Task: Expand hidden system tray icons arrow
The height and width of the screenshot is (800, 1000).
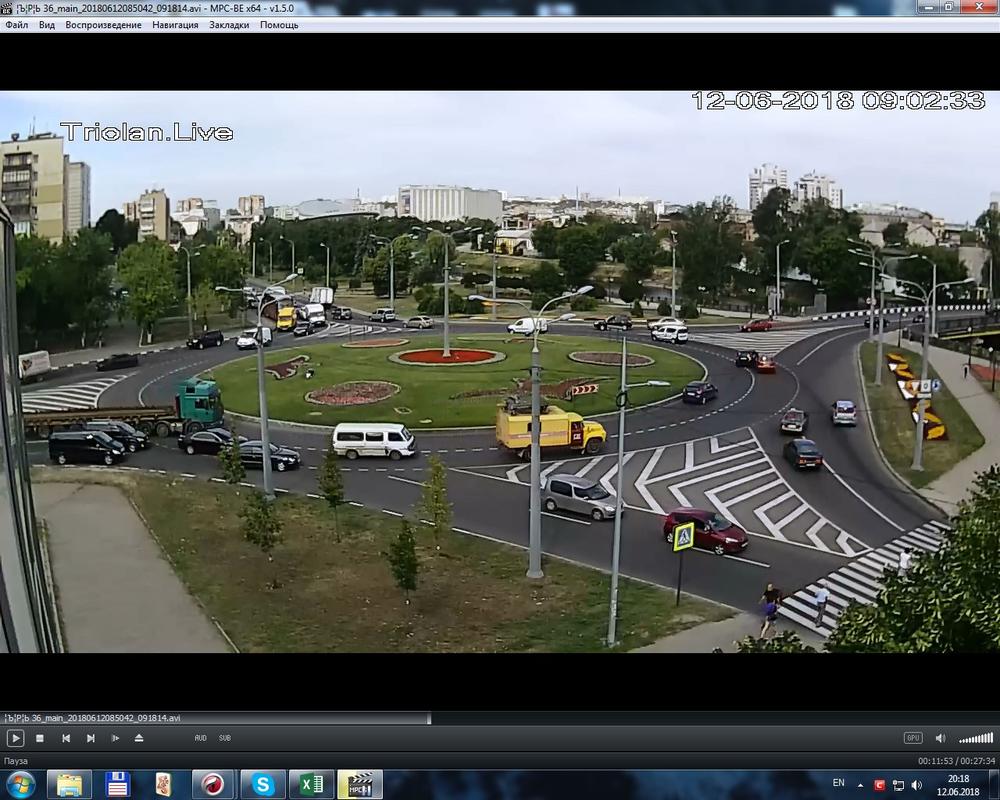Action: tap(860, 785)
